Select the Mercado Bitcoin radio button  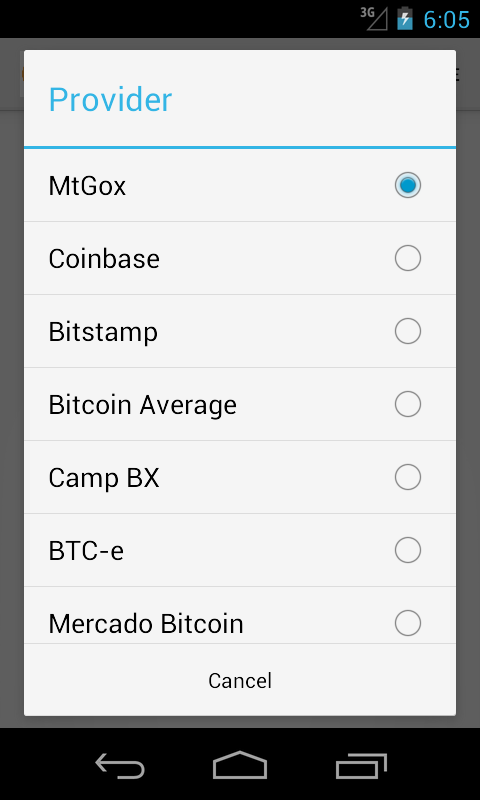tap(408, 622)
